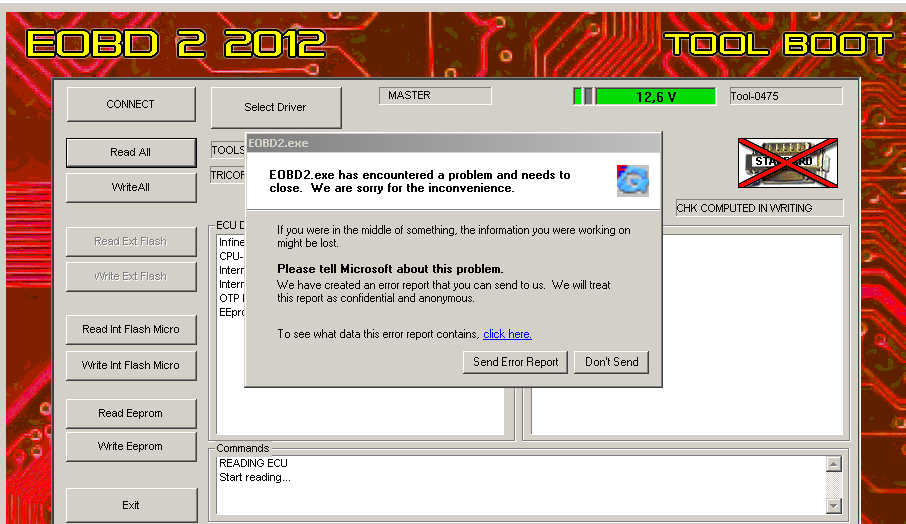Choose Read Int Flash Micro
This screenshot has height=524, width=906.
click(131, 329)
